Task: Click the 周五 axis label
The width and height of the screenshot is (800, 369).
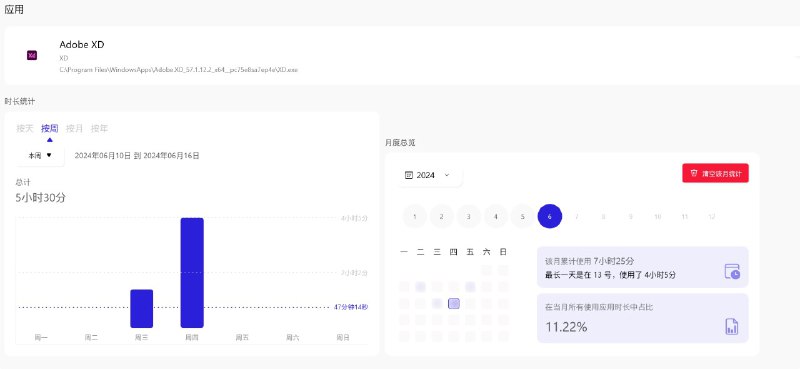Action: pyautogui.click(x=242, y=337)
